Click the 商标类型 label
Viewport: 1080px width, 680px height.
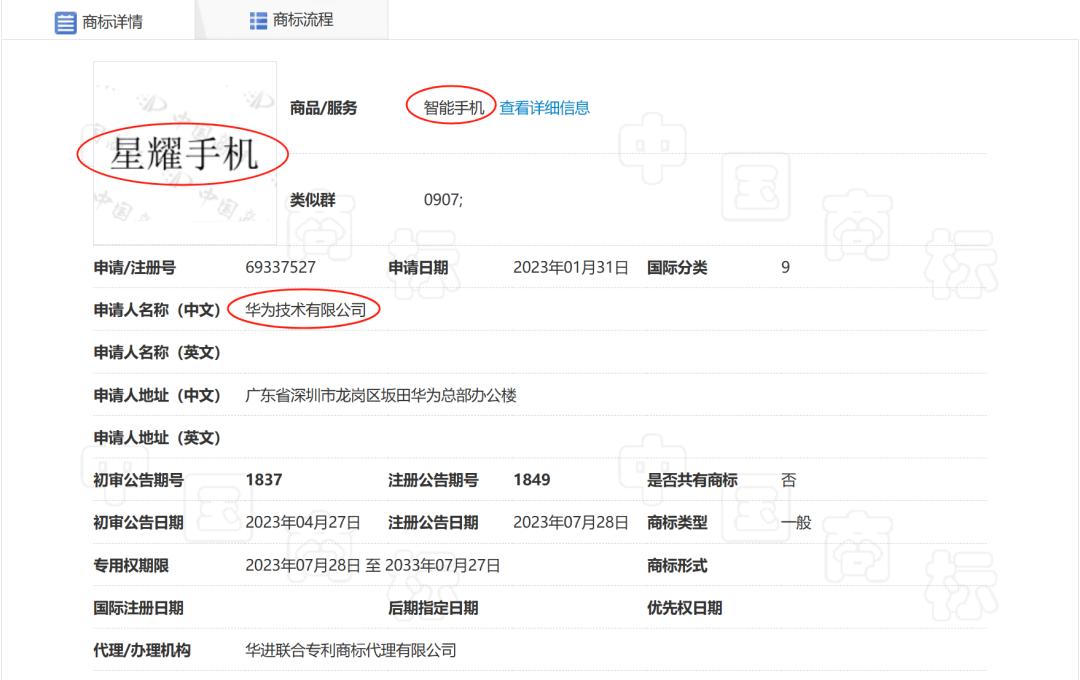click(x=677, y=522)
